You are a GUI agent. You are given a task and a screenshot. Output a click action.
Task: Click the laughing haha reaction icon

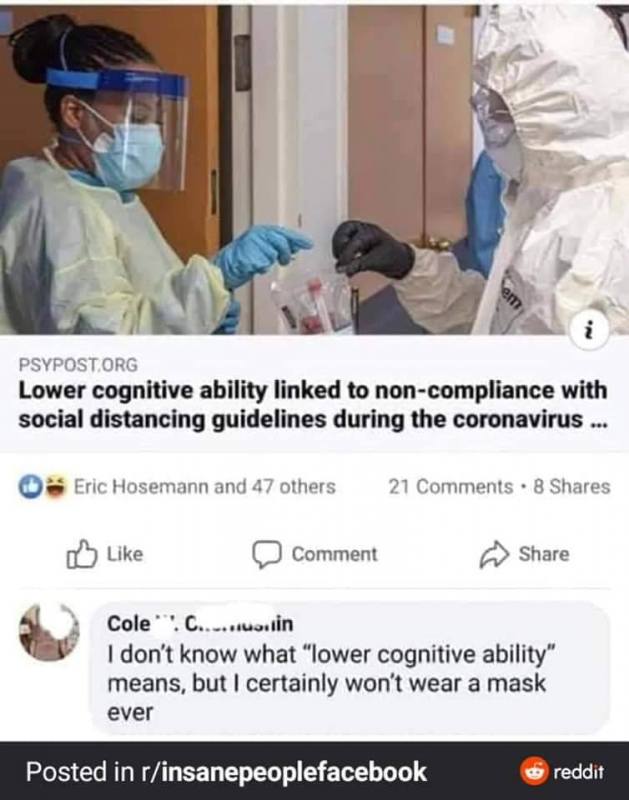tap(55, 486)
